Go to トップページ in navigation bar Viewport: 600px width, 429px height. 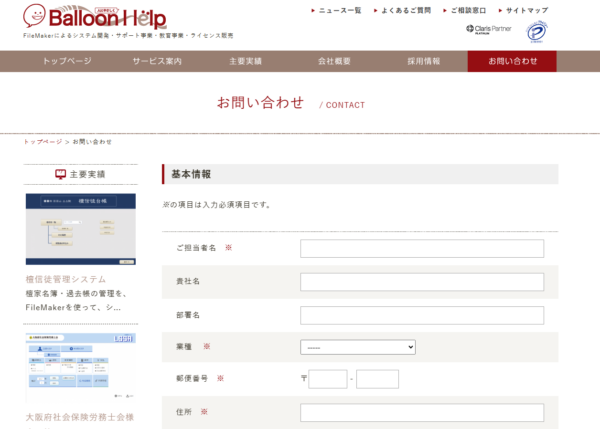[x=67, y=61]
